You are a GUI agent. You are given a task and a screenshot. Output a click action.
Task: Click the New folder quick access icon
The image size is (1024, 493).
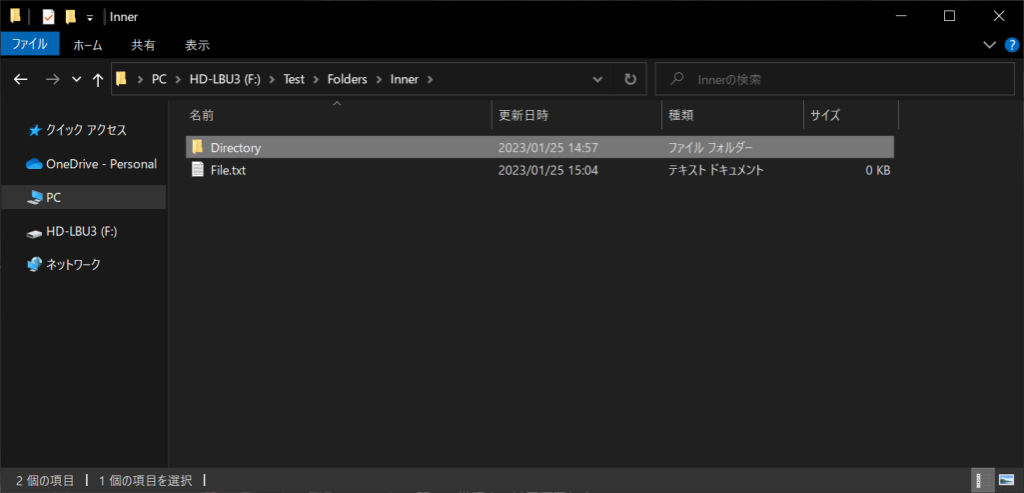71,17
